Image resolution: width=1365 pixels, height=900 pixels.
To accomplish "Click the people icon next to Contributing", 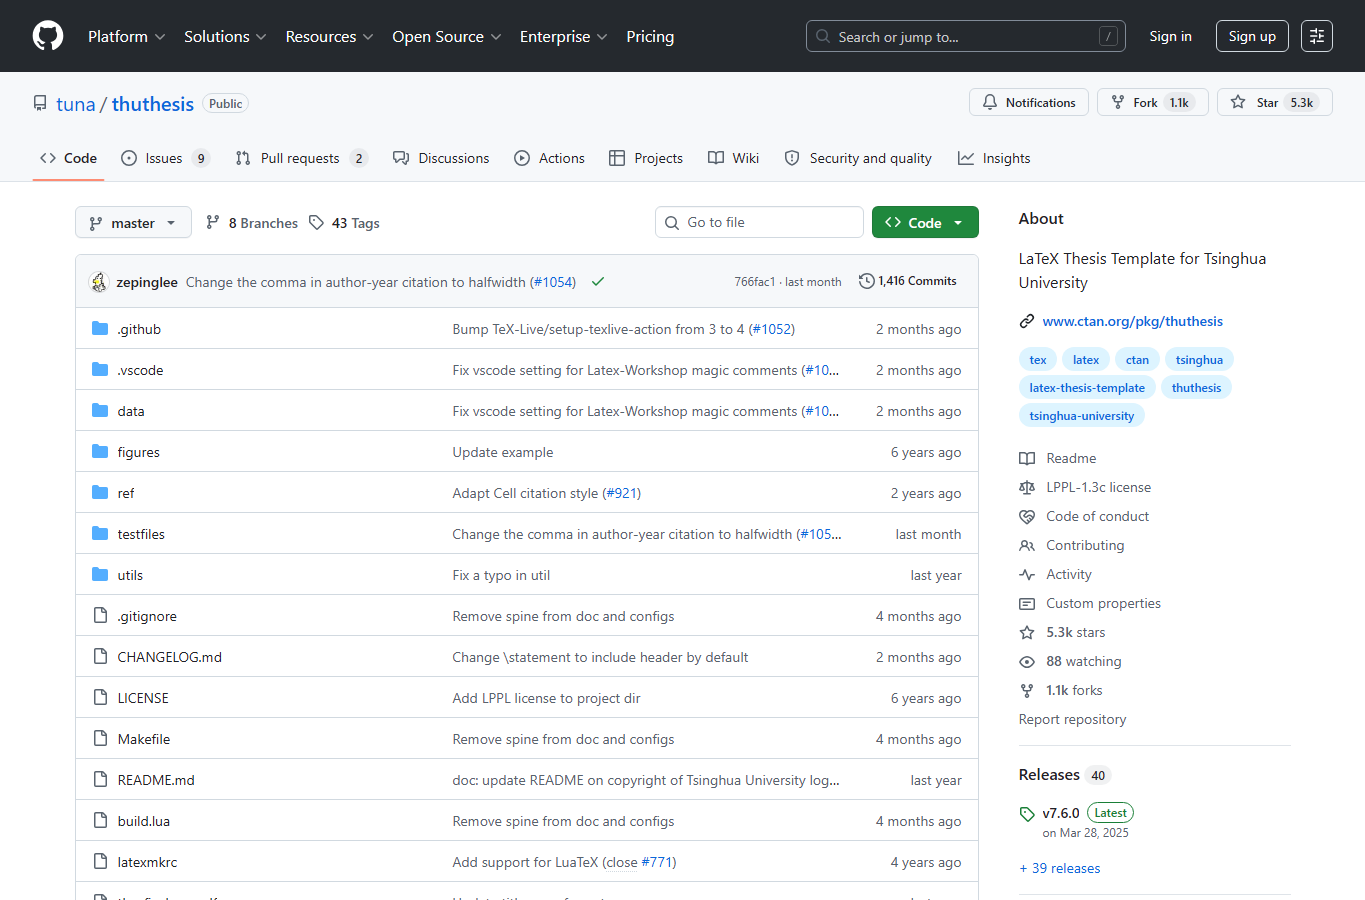I will (x=1027, y=545).
